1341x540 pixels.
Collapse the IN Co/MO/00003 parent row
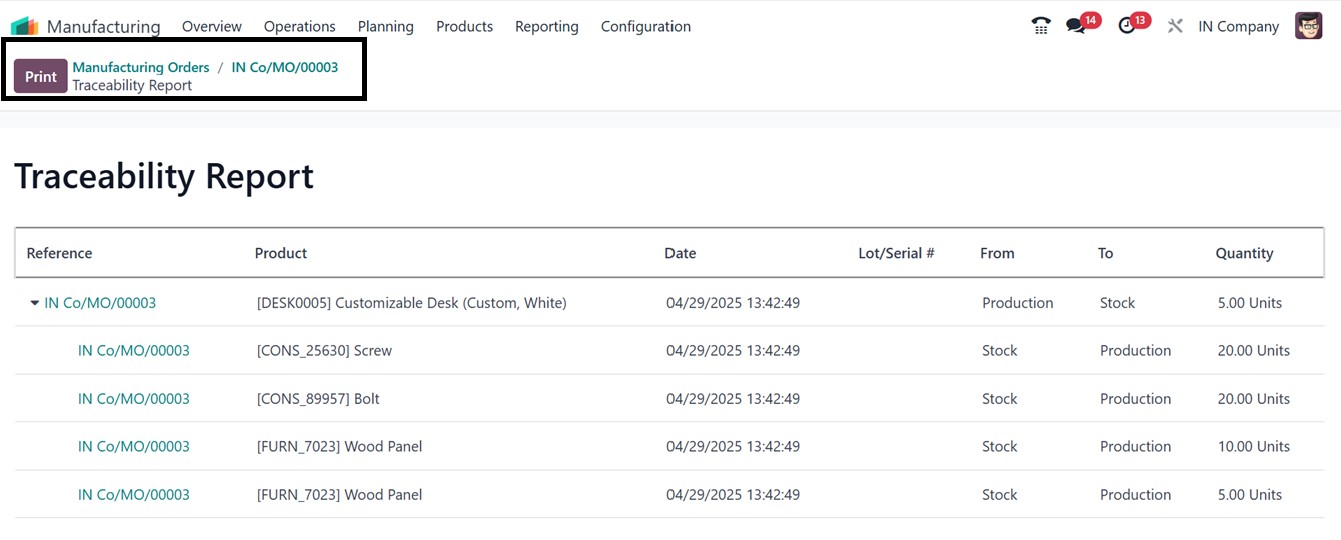point(35,303)
